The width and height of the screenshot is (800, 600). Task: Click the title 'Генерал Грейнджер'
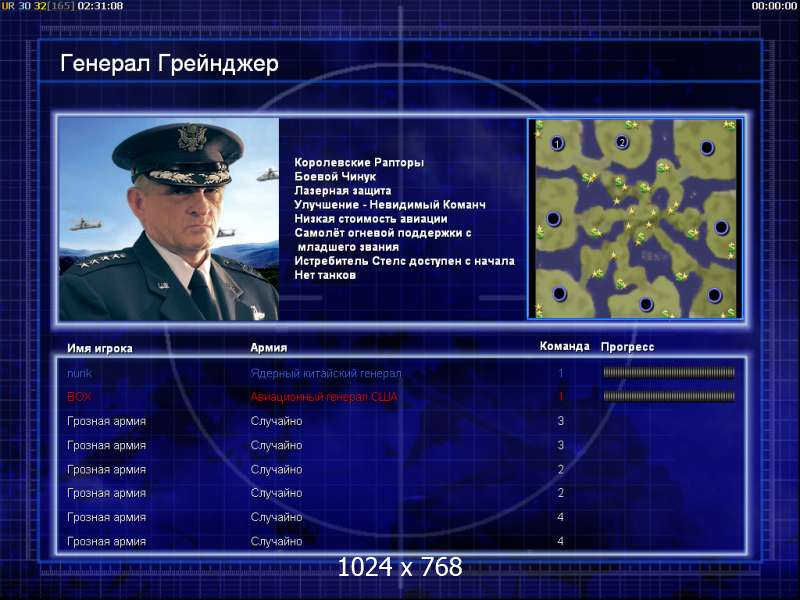click(169, 64)
